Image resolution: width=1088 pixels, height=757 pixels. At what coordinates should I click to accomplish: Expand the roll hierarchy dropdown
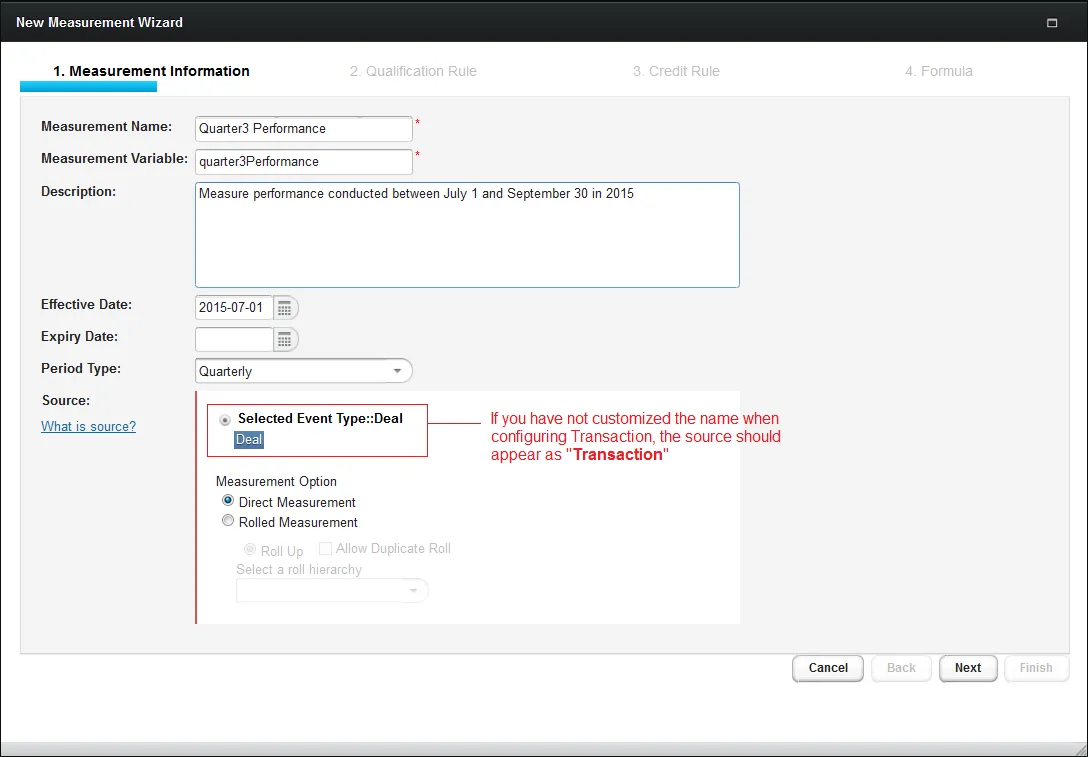[332, 590]
